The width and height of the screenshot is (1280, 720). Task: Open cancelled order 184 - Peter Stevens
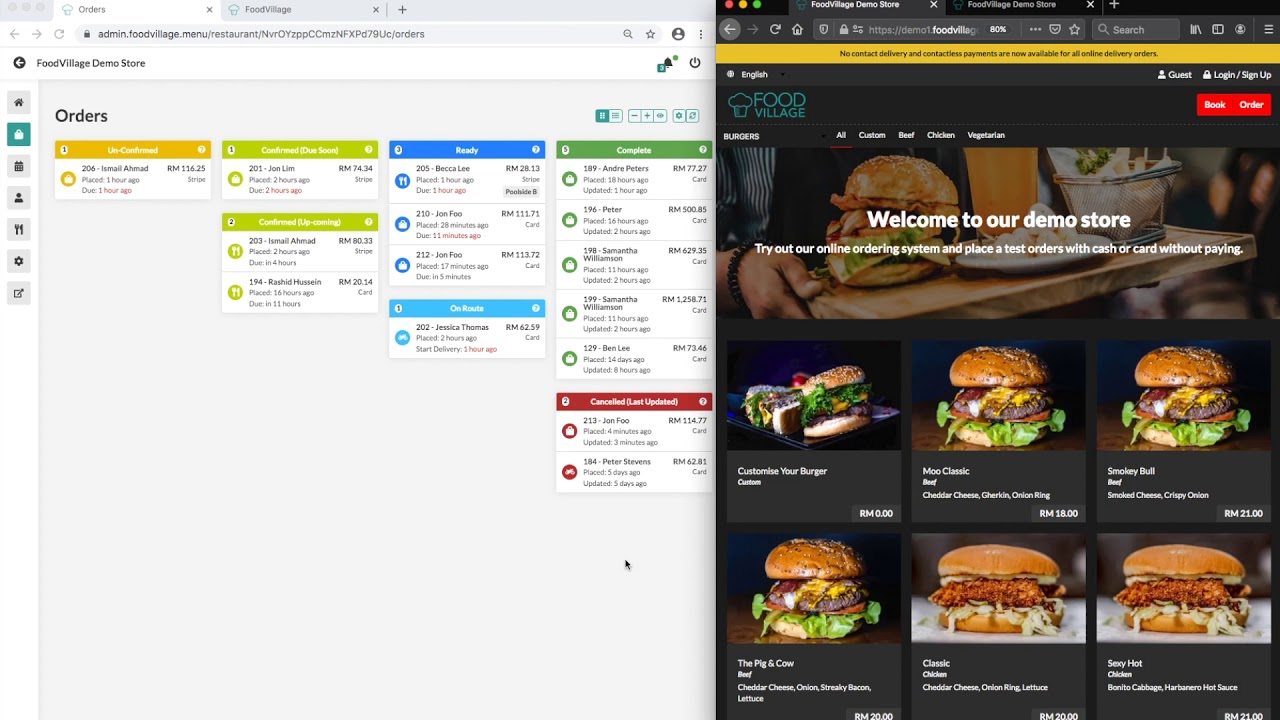(x=634, y=472)
